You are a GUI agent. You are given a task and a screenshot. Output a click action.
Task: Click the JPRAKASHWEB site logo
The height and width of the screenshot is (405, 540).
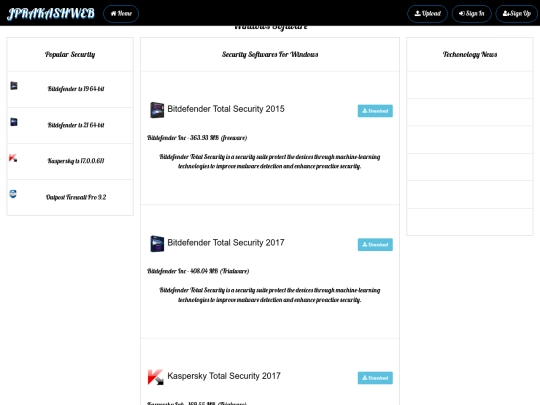pyautogui.click(x=51, y=13)
